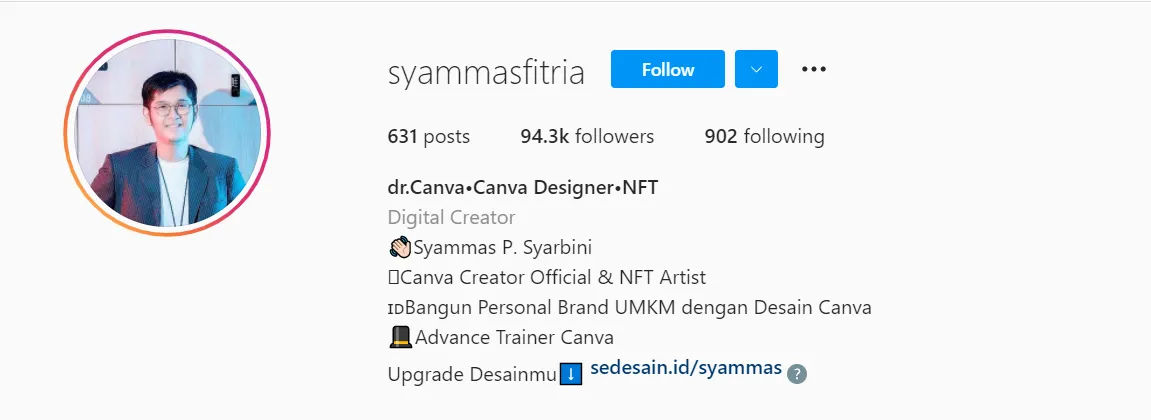Expand suggested accounts with chevron button
Screen dimensions: 1151x420
point(756,69)
